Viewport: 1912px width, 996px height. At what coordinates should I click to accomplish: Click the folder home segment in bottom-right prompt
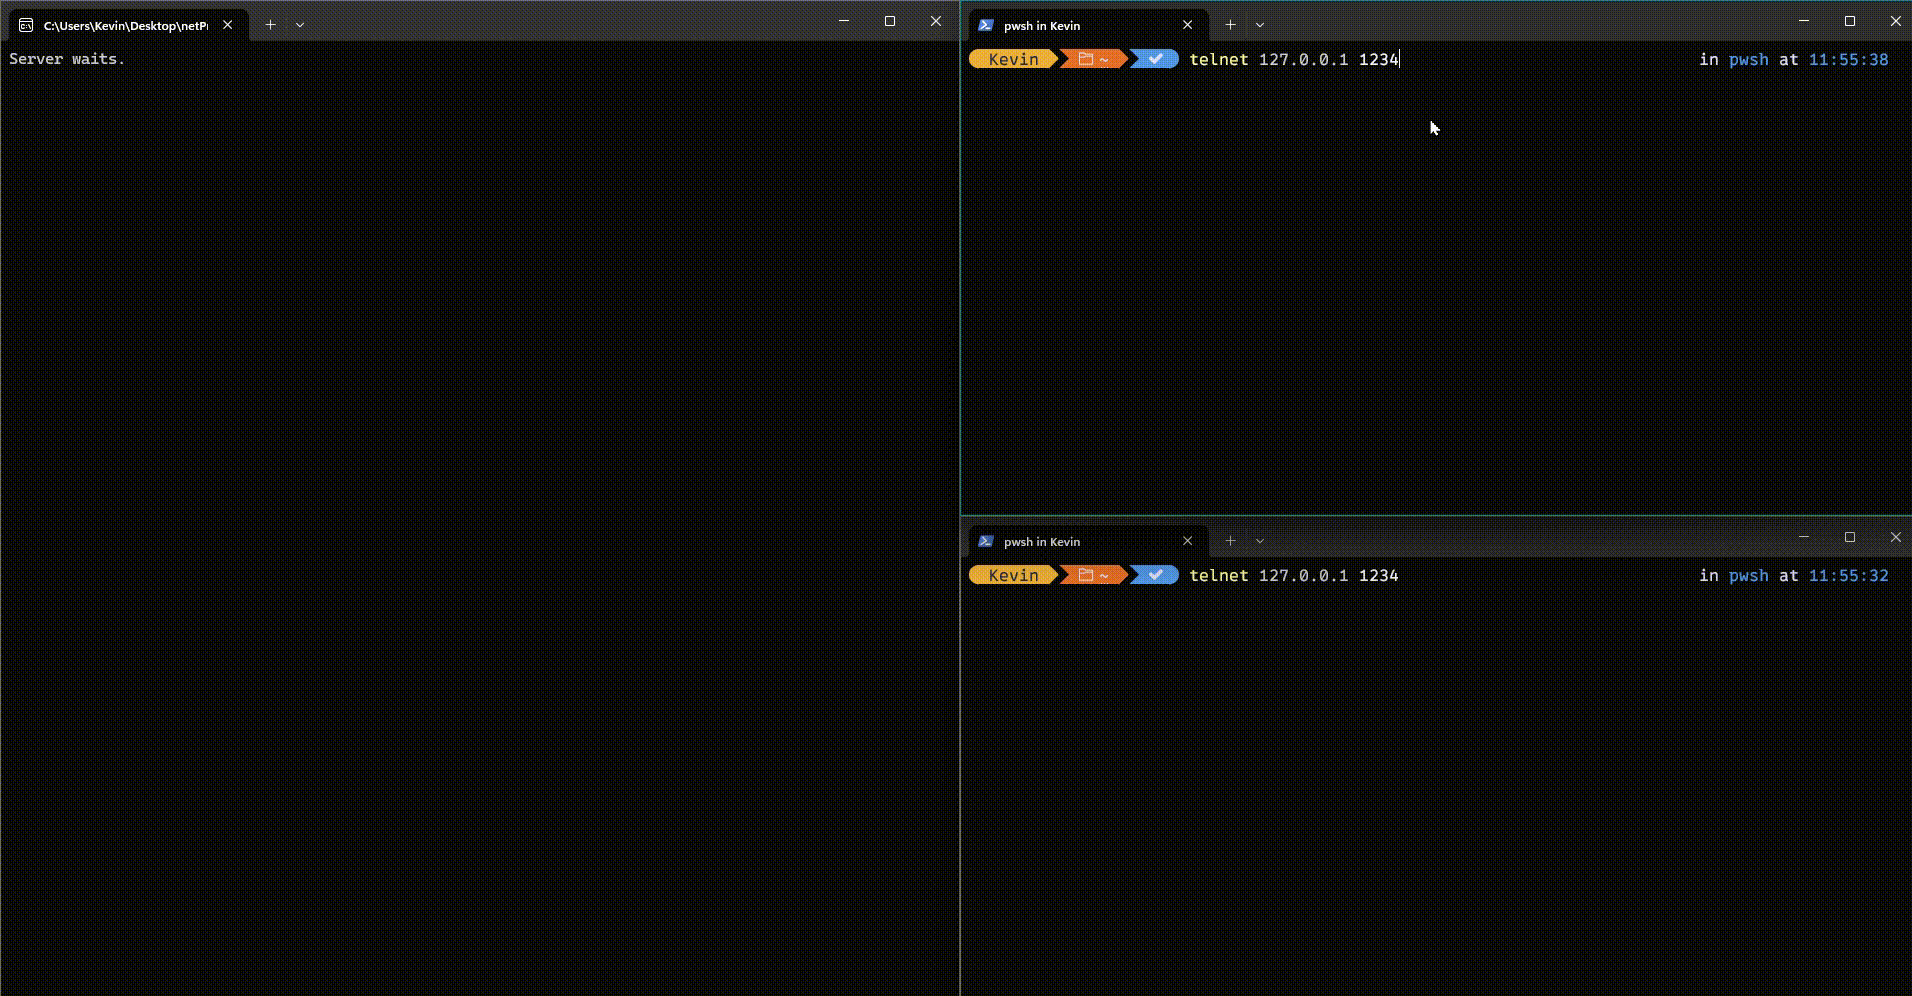(x=1094, y=575)
